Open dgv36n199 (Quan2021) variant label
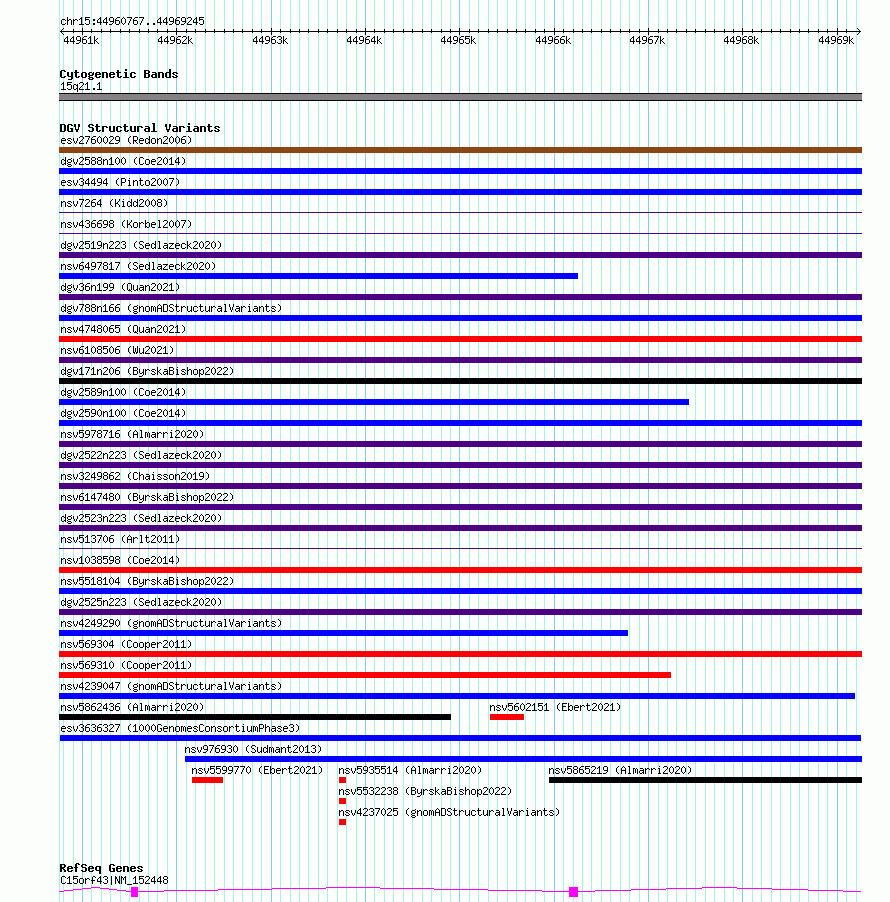This screenshot has height=902, width=890. point(120,287)
